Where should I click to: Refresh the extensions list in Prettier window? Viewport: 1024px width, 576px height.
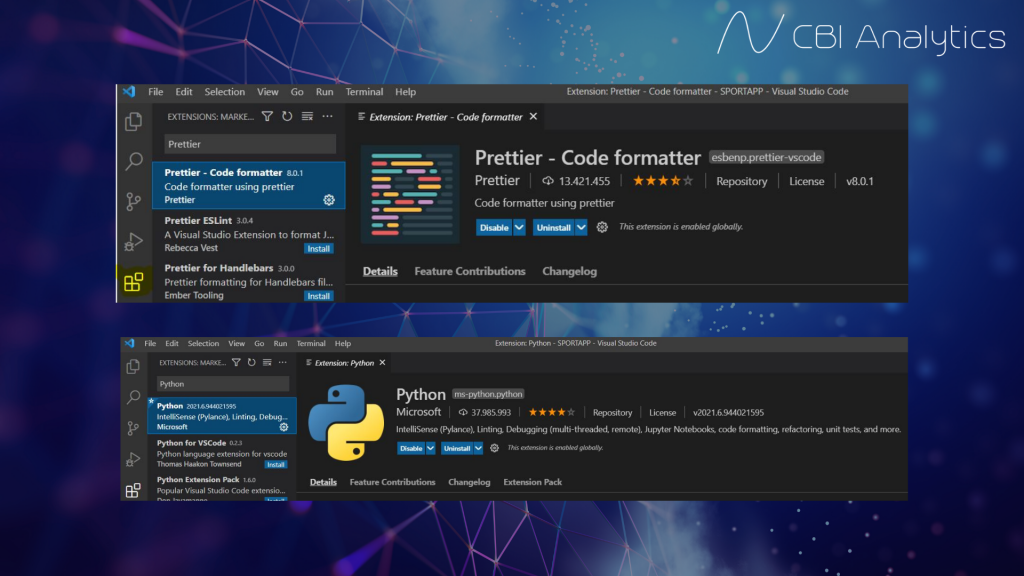coord(287,116)
